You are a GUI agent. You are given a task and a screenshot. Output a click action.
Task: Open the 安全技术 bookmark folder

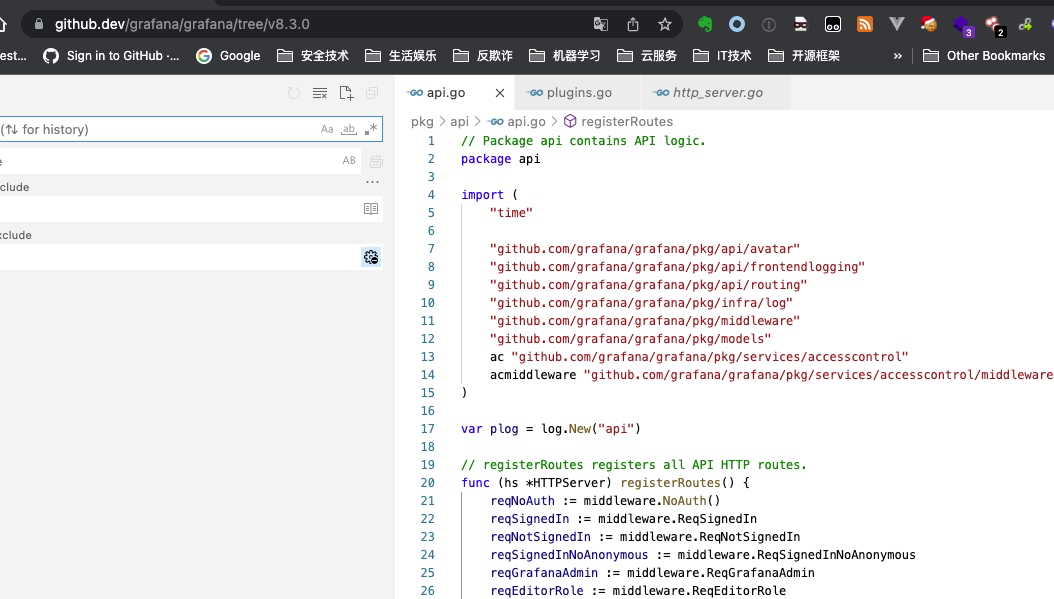(313, 56)
